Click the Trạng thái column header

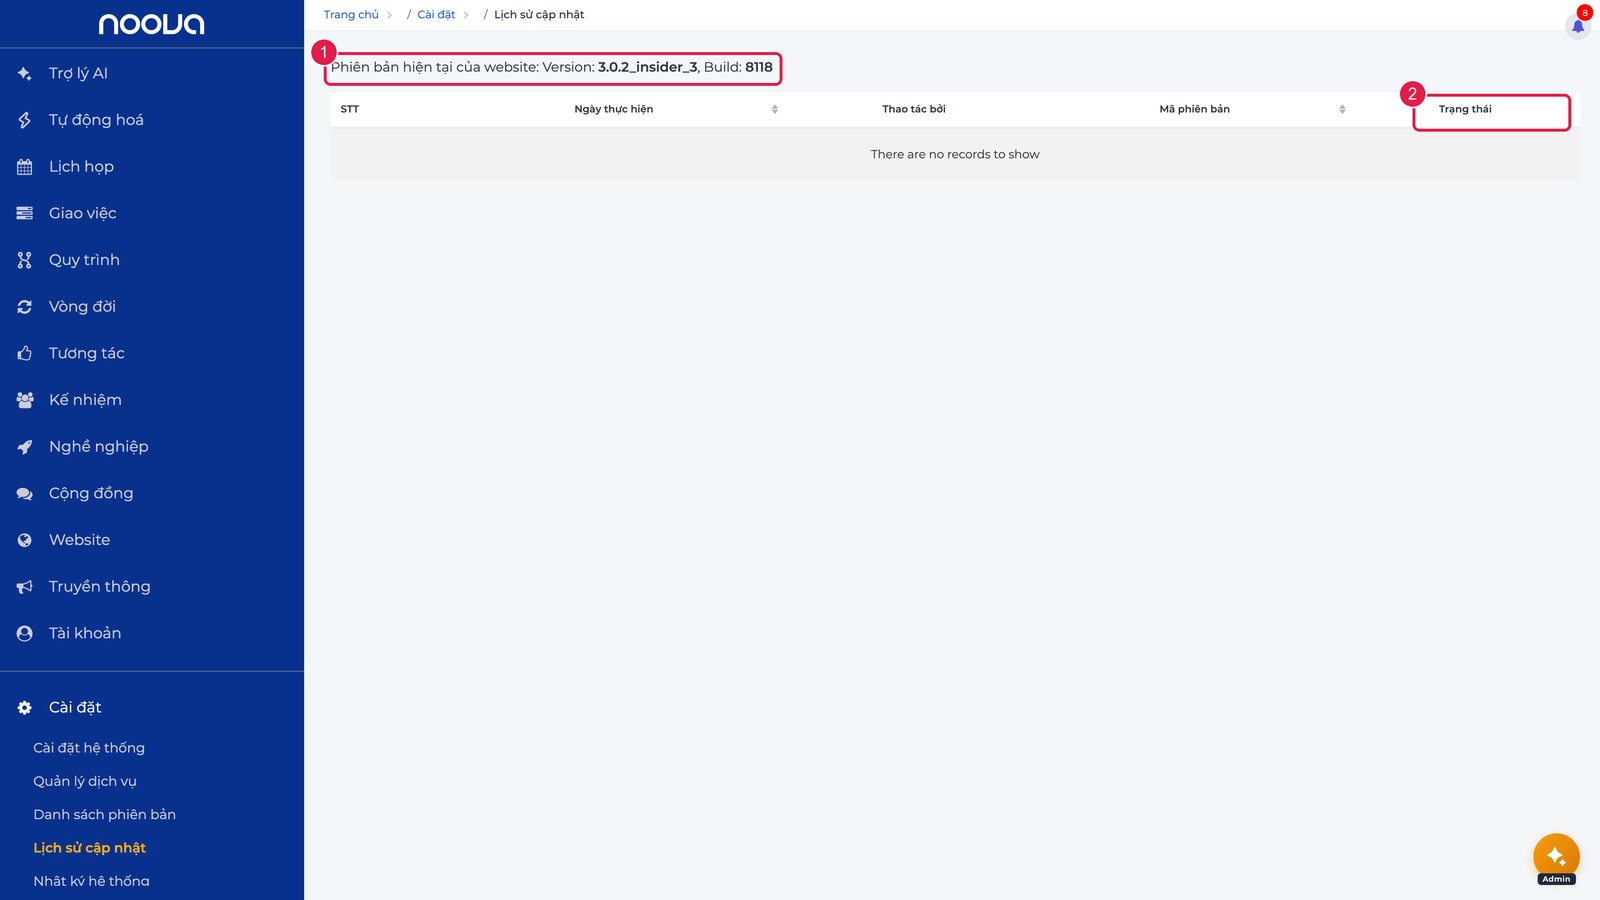click(x=1465, y=109)
